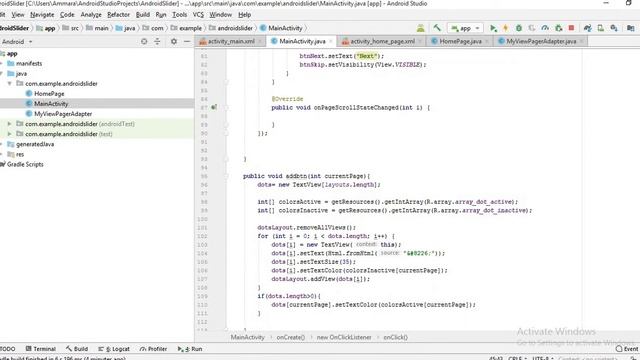Hide the Project panel with minus icon

(x=187, y=41)
